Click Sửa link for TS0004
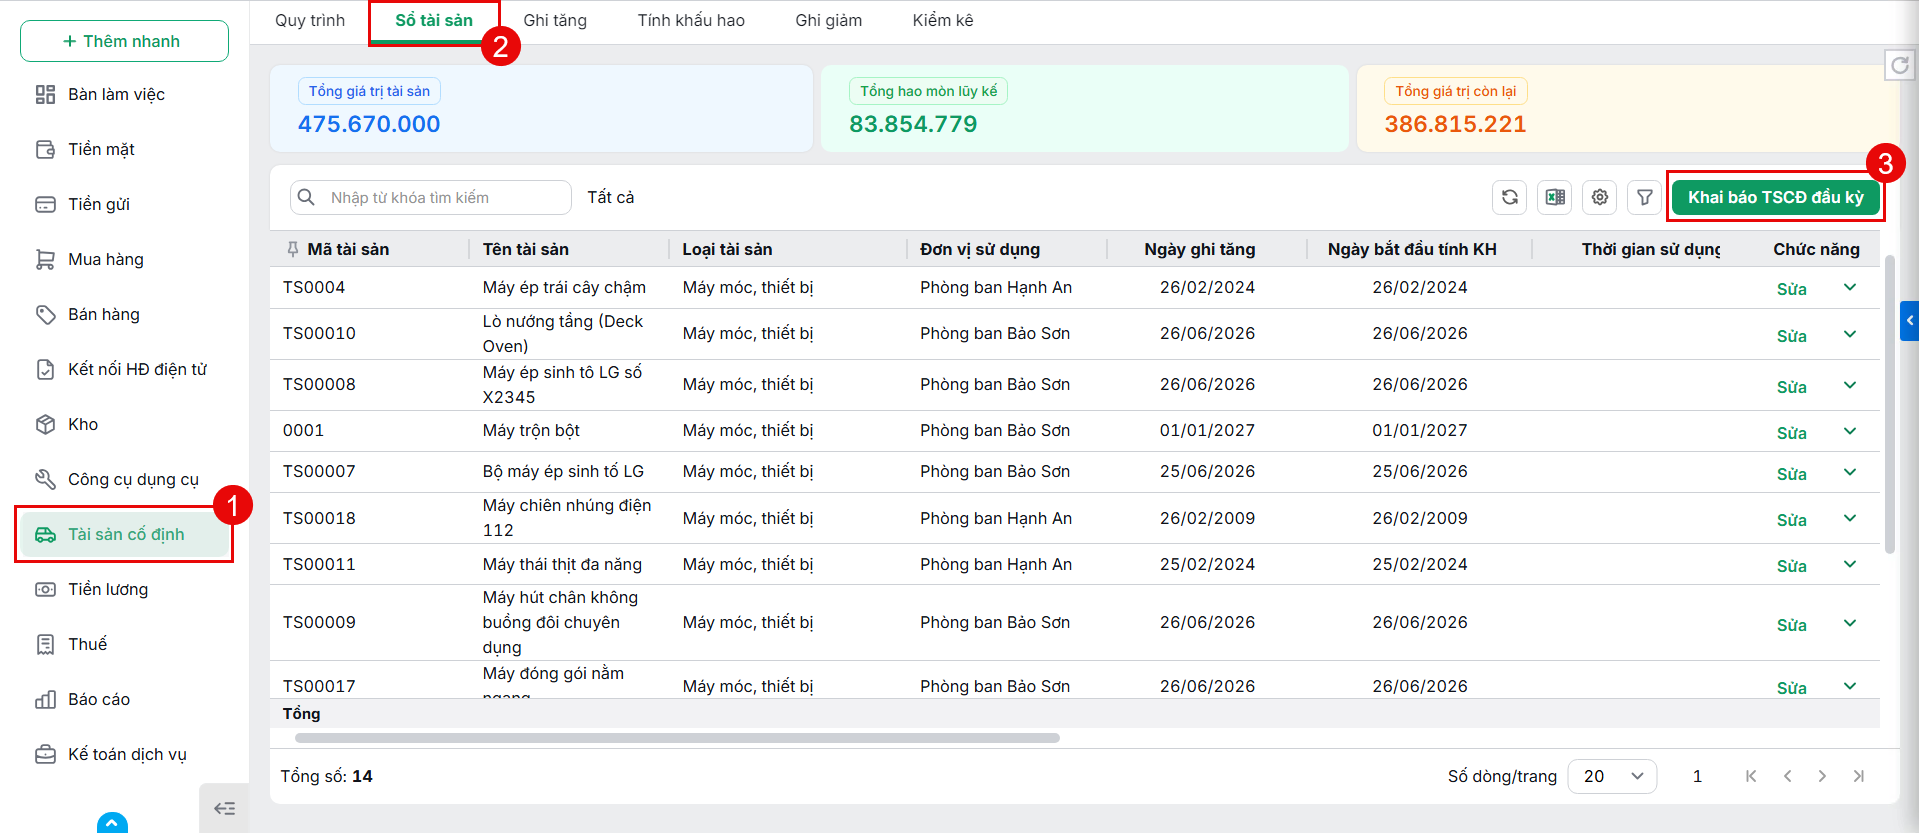This screenshot has width=1919, height=833. [1791, 289]
